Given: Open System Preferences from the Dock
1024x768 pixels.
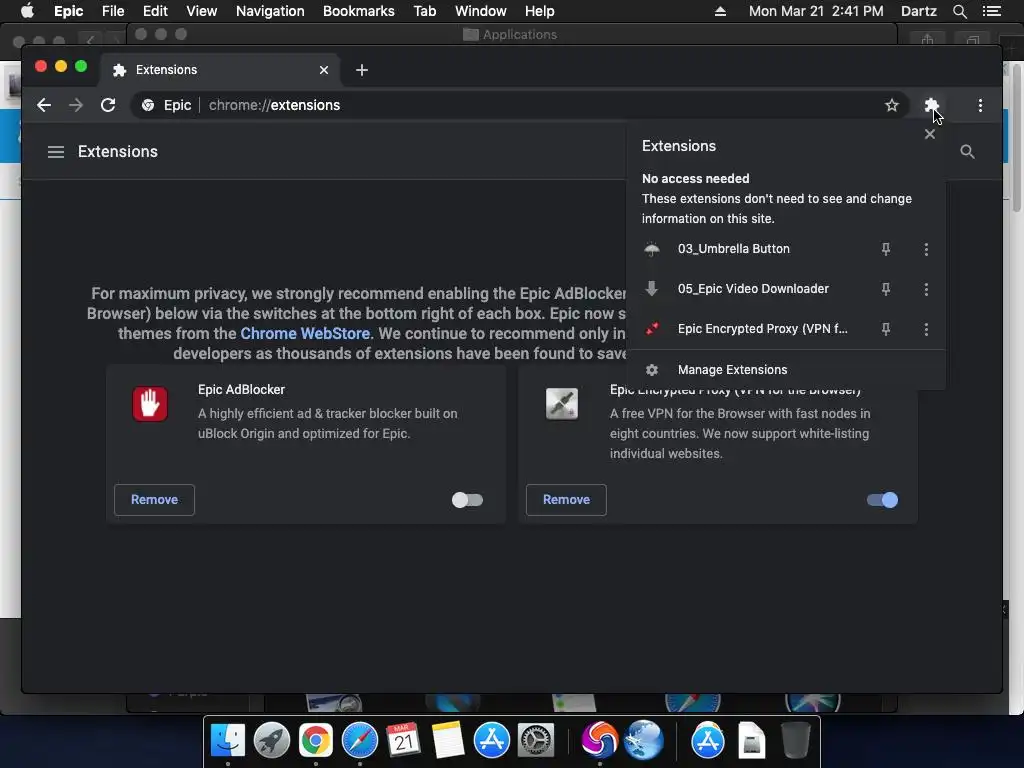Looking at the screenshot, I should tap(536, 741).
